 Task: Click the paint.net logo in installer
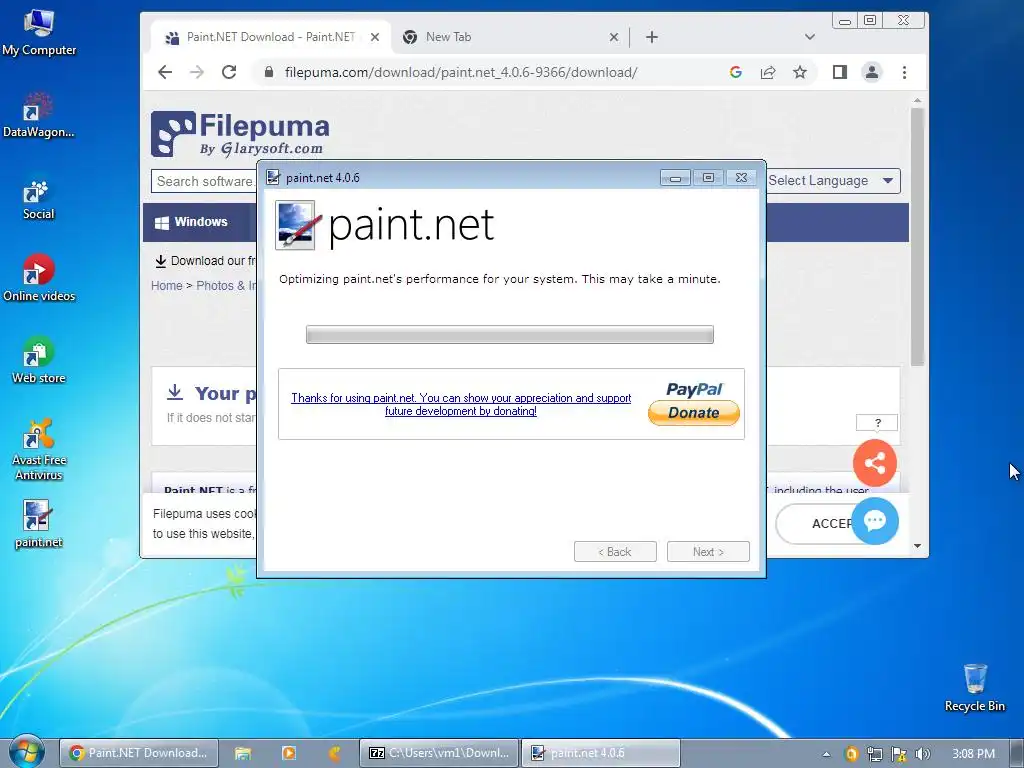click(385, 225)
